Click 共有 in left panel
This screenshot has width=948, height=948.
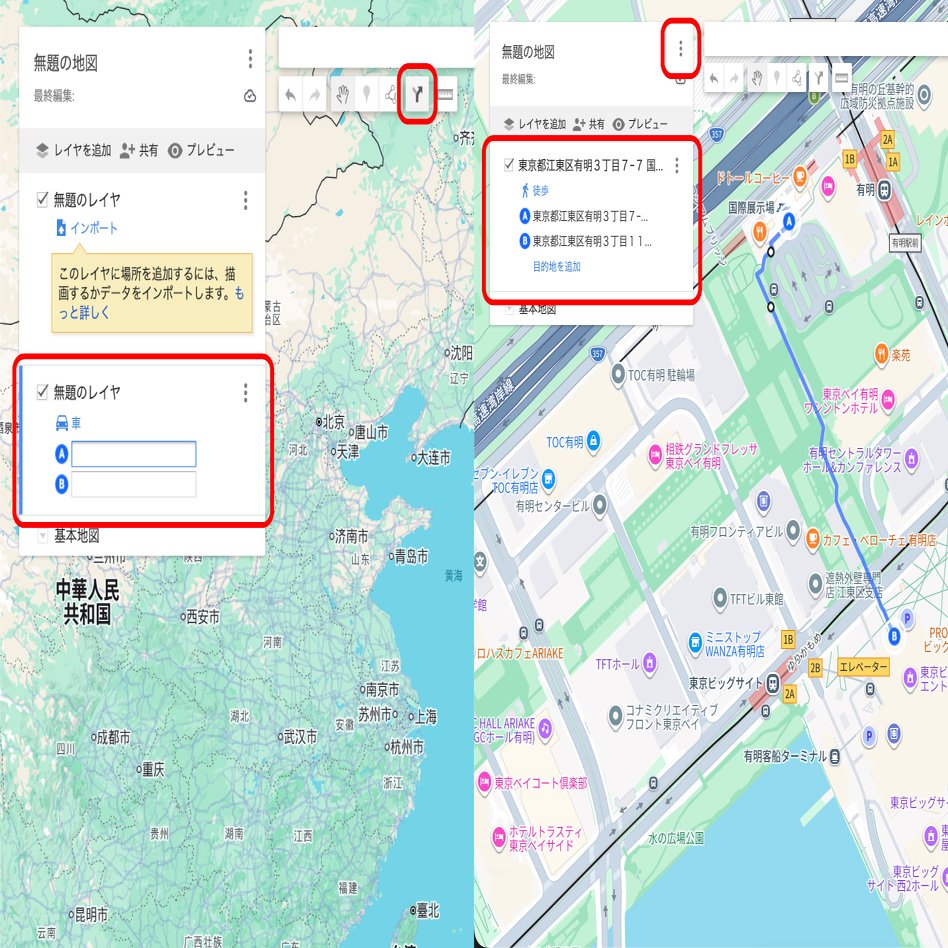(x=139, y=150)
